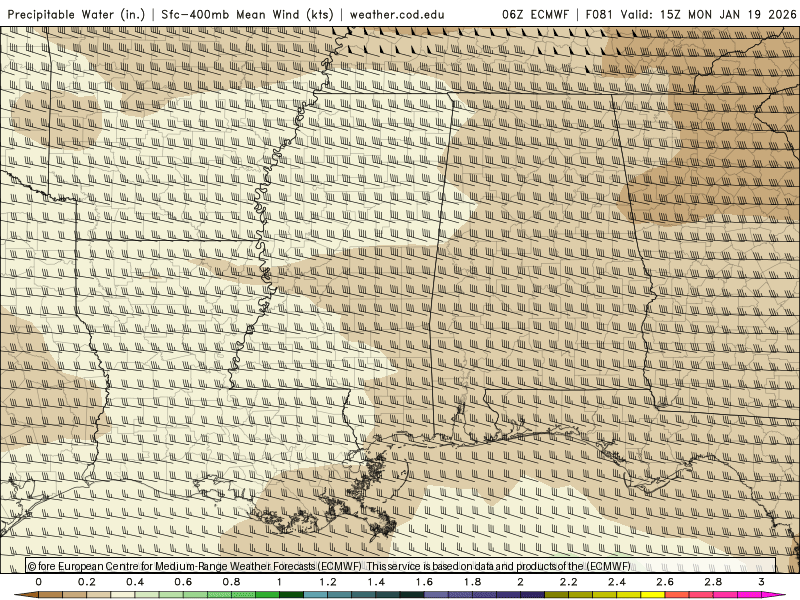Click the weather.cod.edu site text
Image resolution: width=800 pixels, height=600 pixels.
[397, 15]
